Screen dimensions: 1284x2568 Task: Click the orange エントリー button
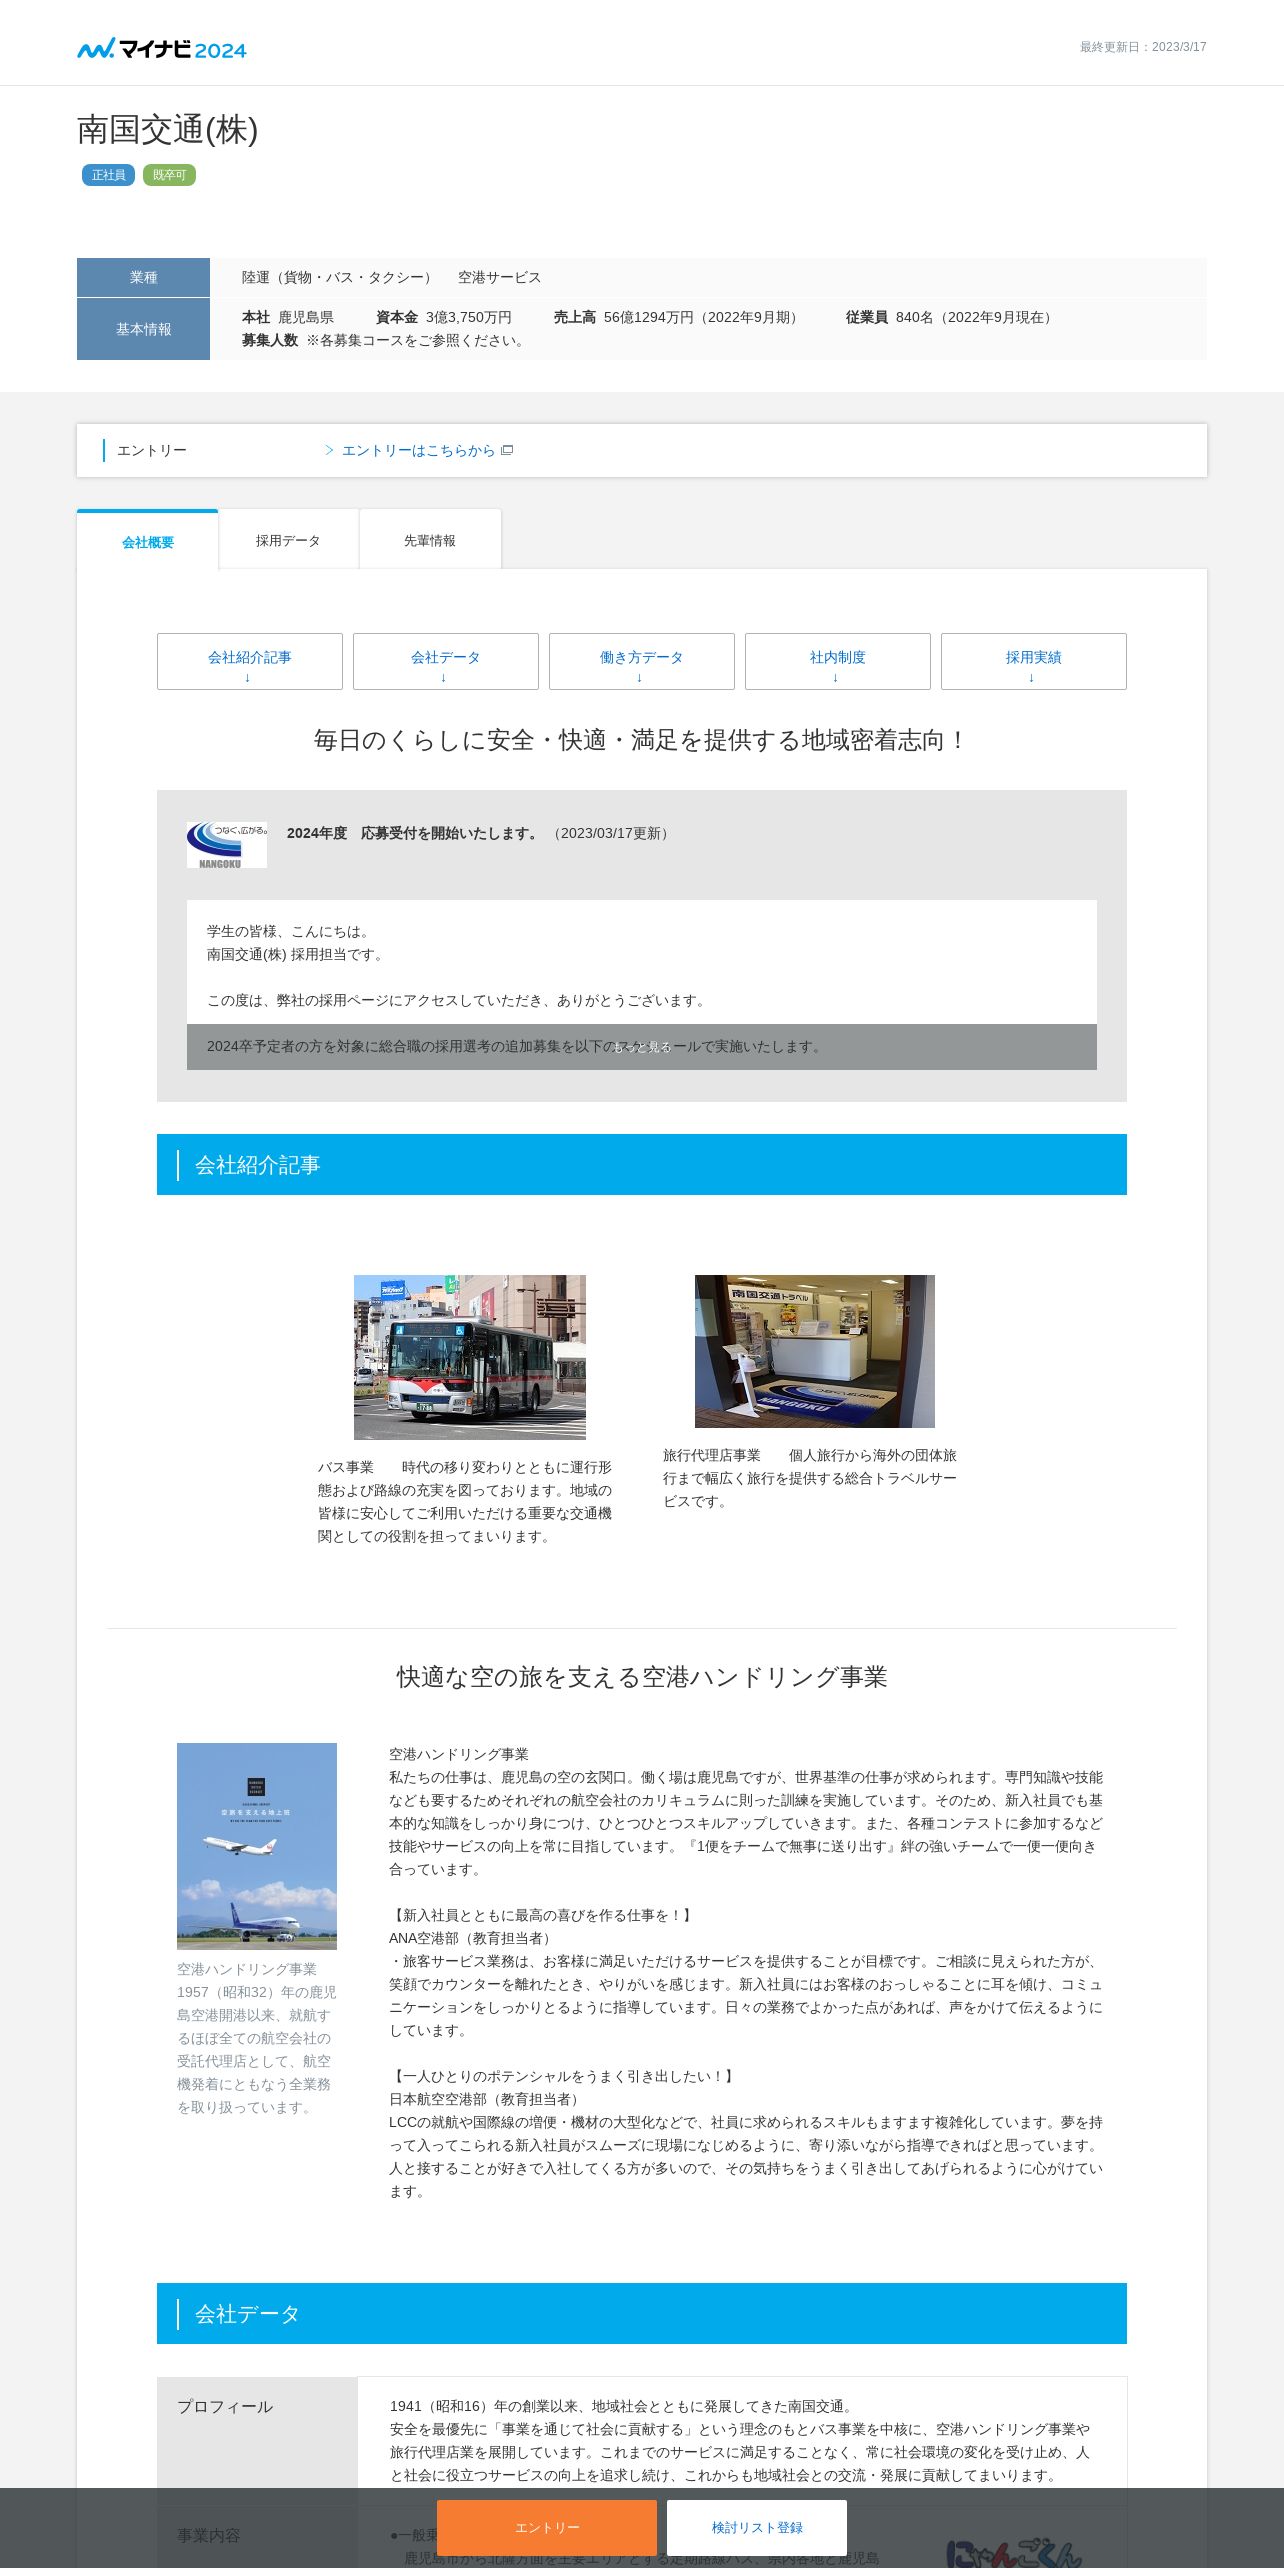coord(547,2527)
